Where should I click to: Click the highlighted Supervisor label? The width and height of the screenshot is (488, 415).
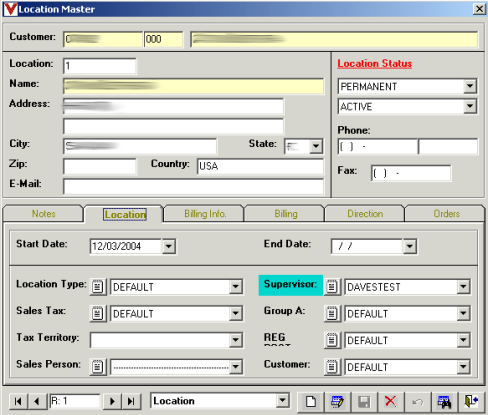[290, 284]
